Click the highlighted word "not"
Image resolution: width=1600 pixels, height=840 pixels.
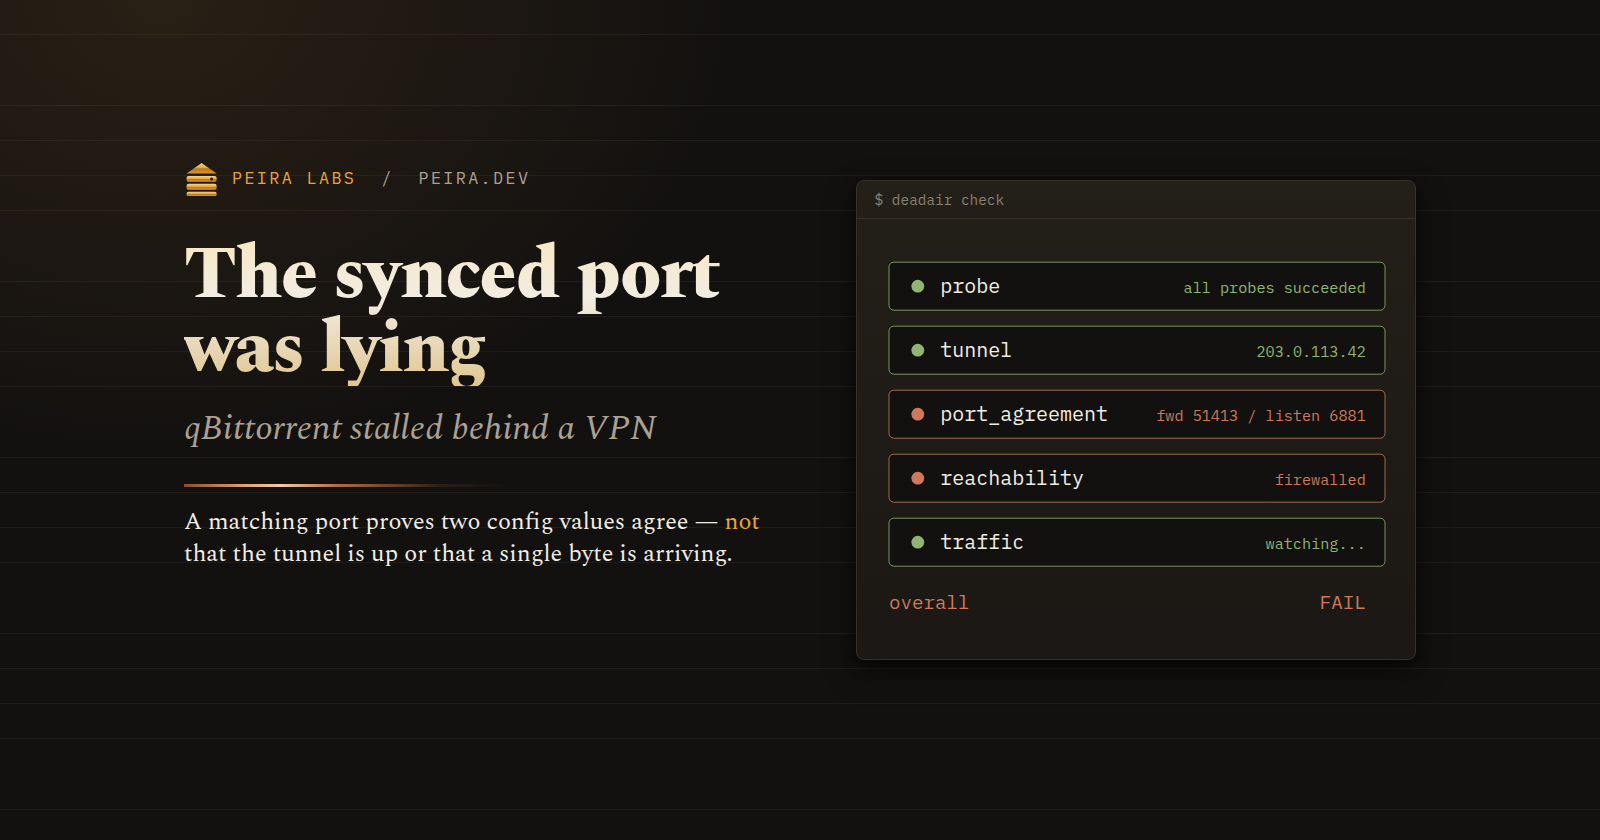pyautogui.click(x=742, y=522)
